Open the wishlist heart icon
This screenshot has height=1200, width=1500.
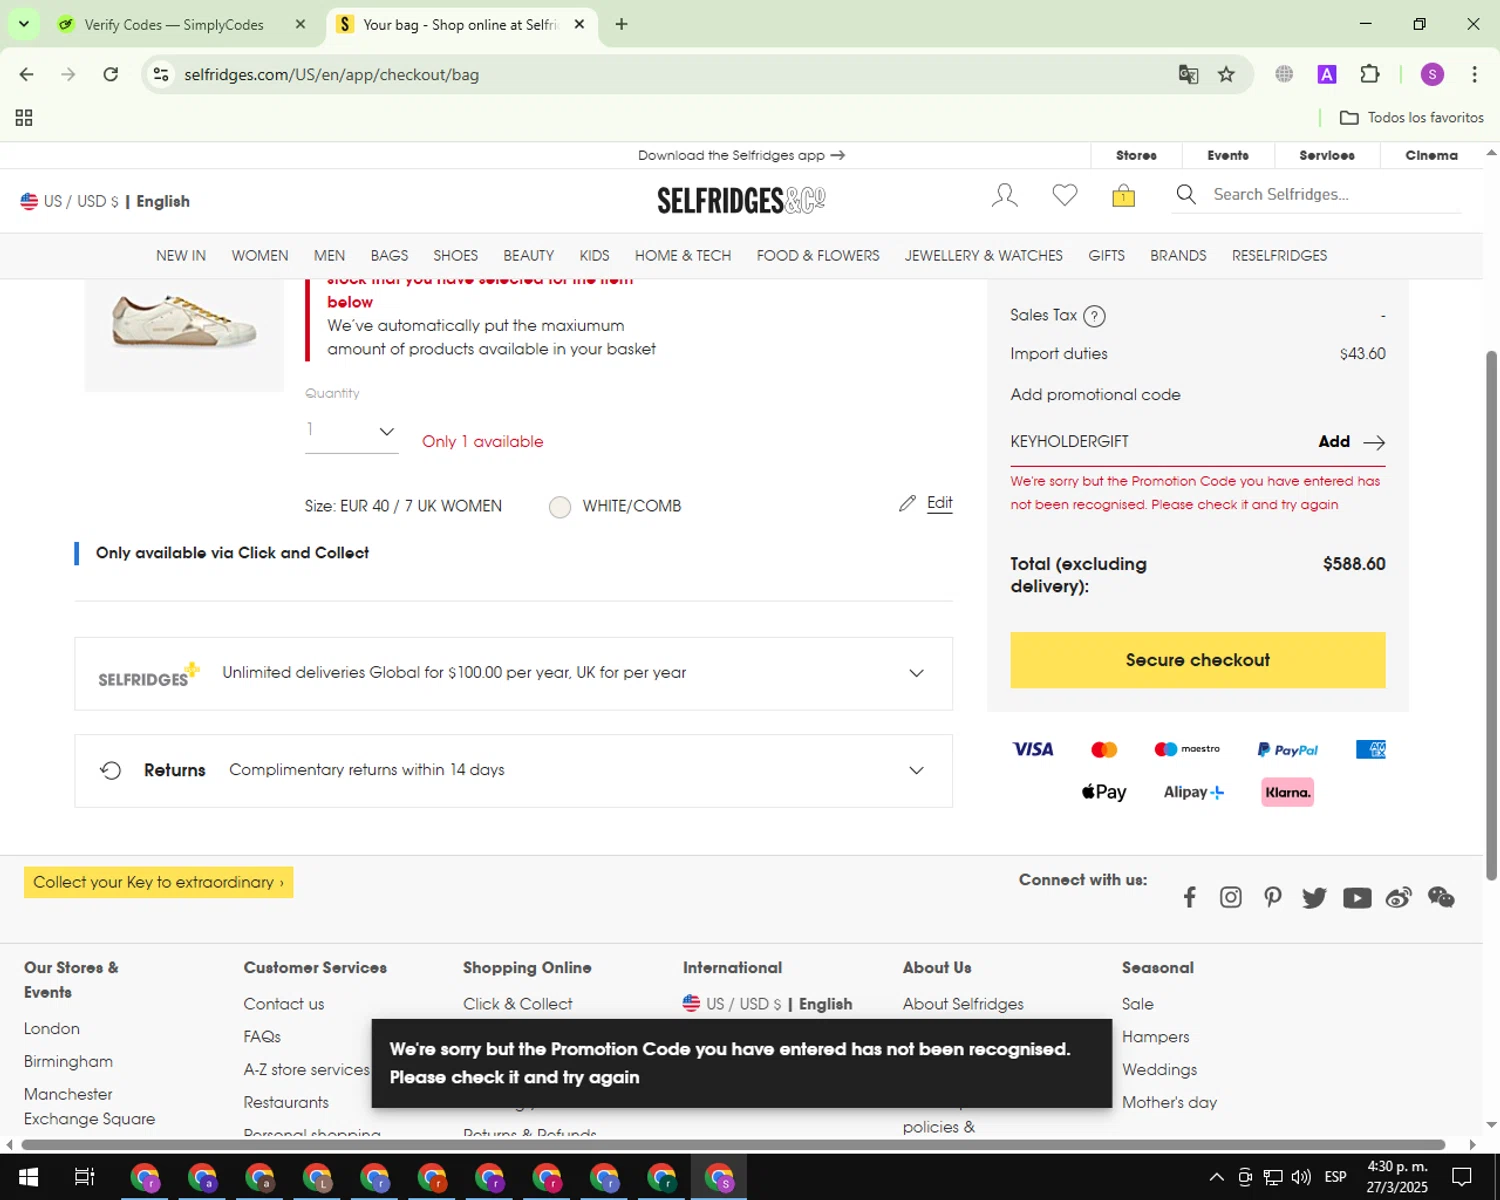coord(1065,195)
